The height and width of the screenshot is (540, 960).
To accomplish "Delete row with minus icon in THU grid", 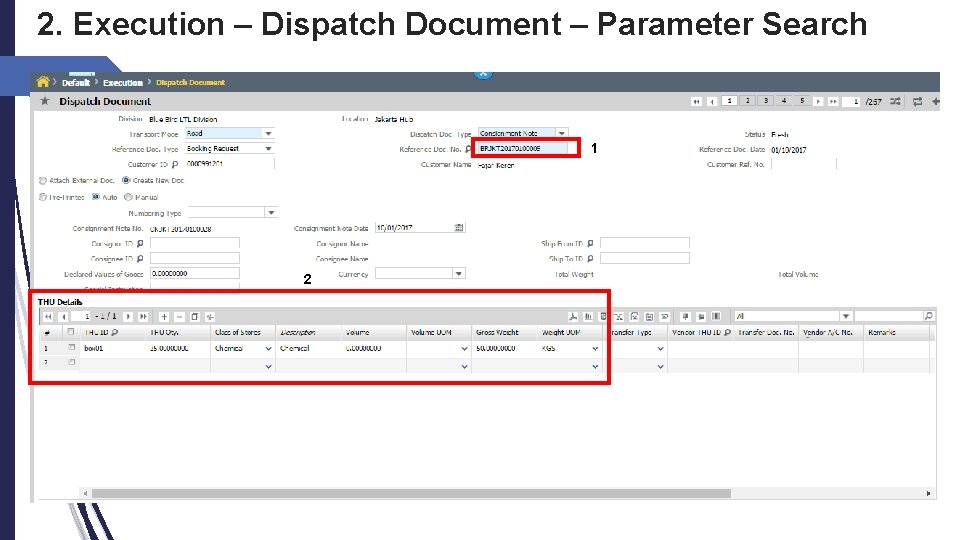I will click(179, 317).
